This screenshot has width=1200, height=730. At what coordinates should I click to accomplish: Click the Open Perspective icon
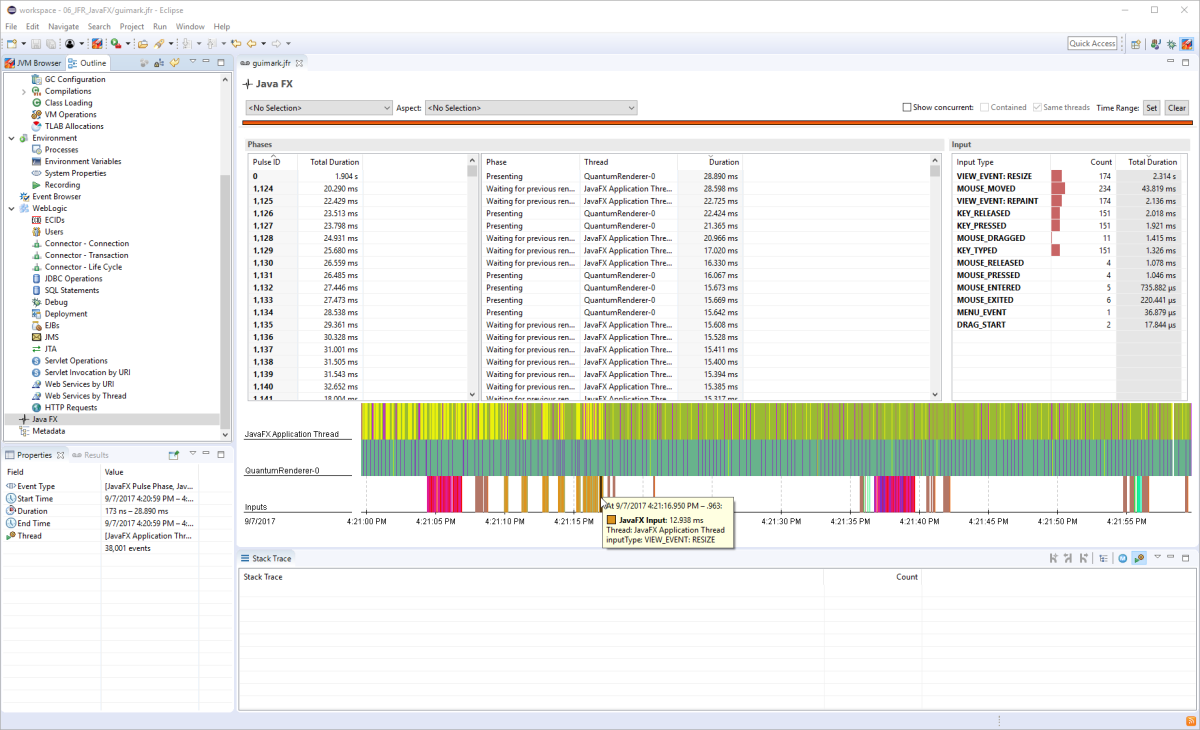tap(1136, 44)
